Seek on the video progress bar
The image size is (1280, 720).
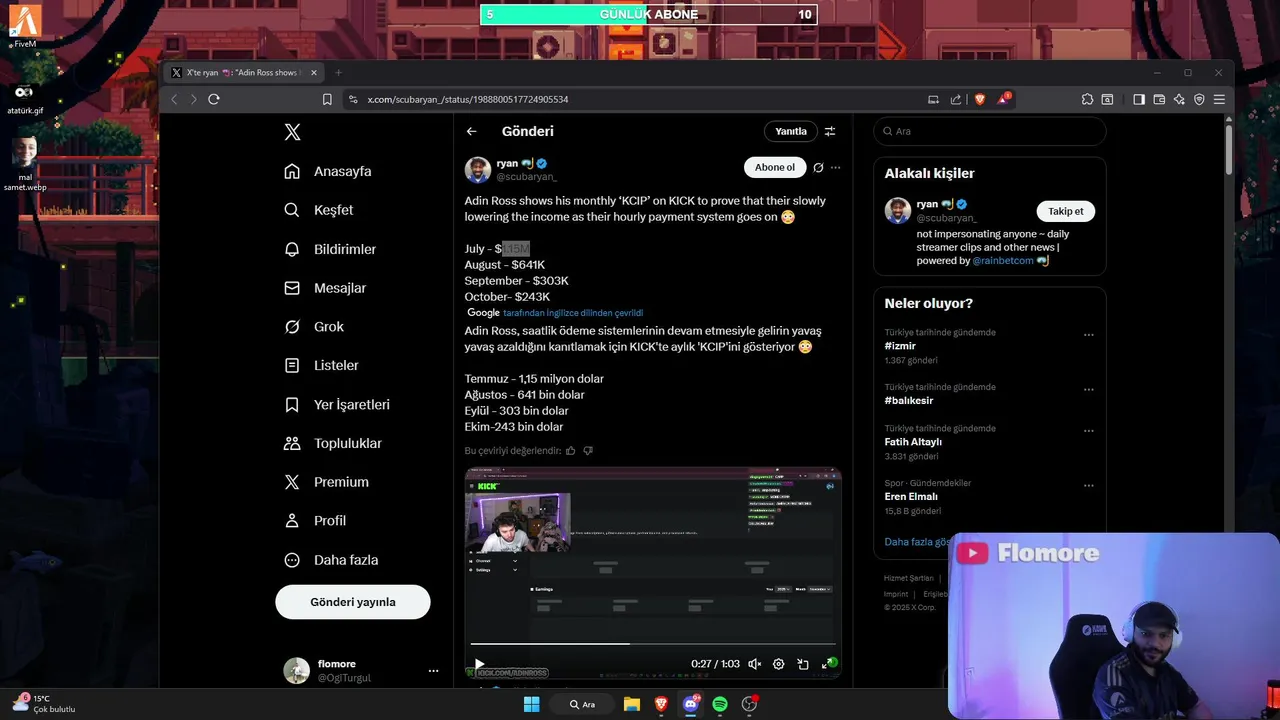click(x=653, y=644)
